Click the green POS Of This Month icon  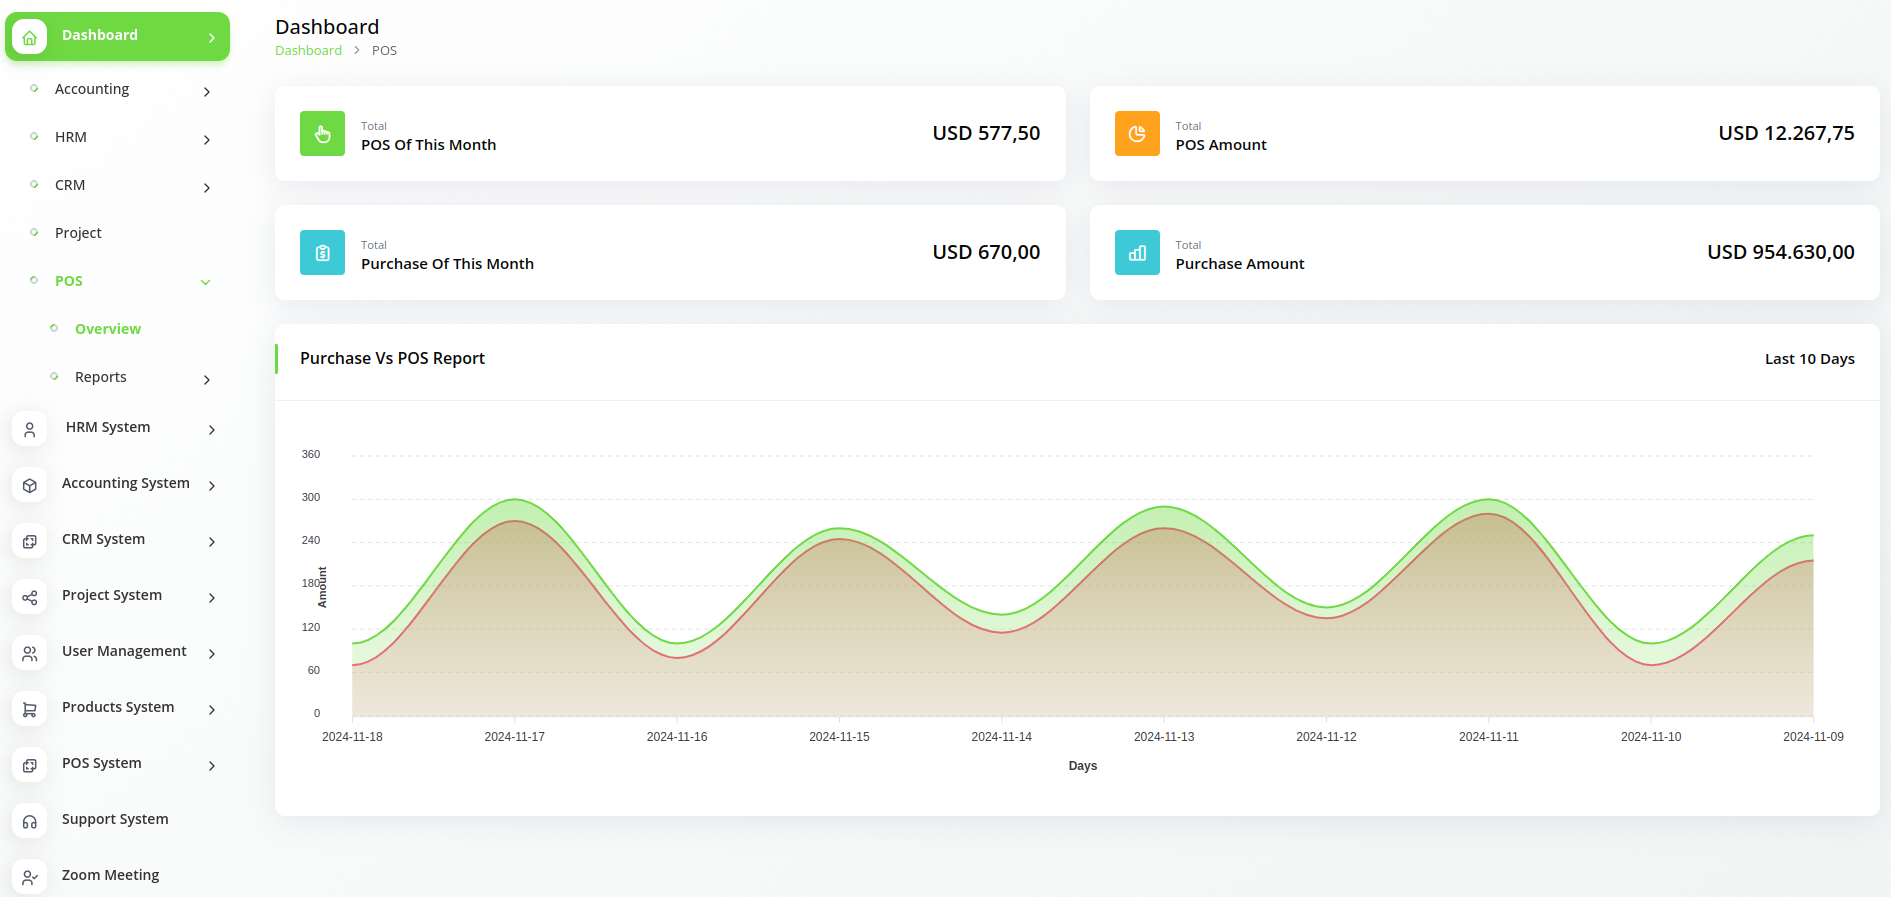click(x=322, y=134)
